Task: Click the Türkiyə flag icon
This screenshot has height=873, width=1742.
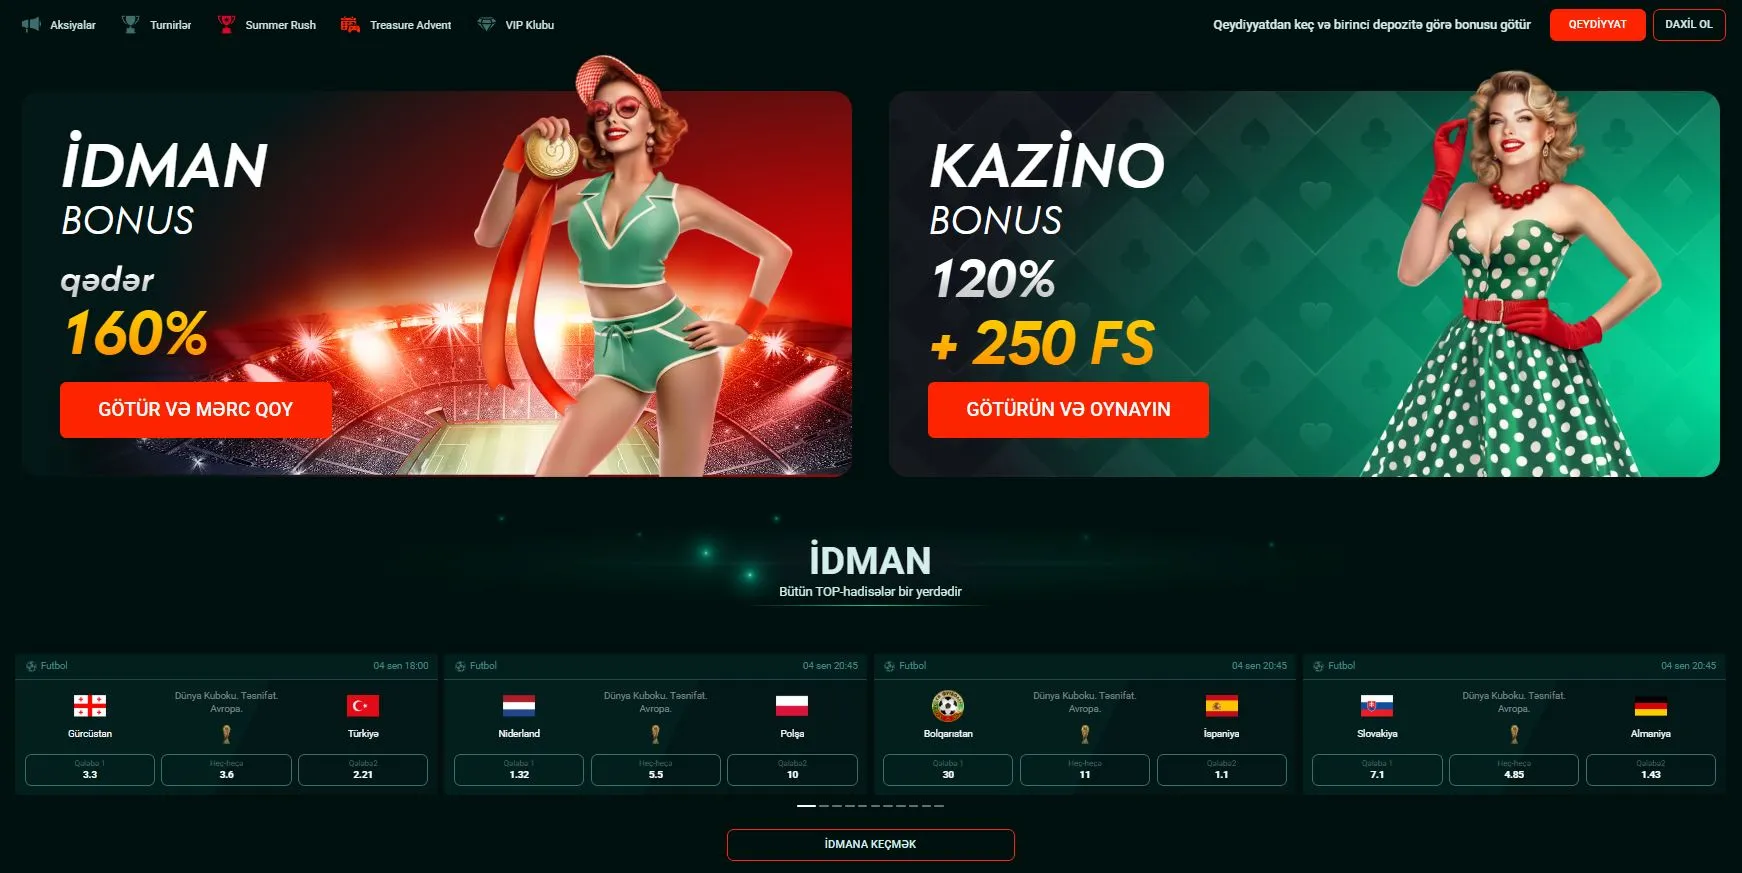Action: [x=363, y=706]
